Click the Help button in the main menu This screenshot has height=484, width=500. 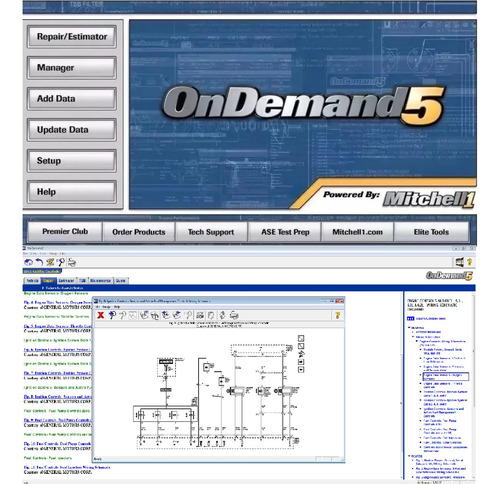coord(72,192)
